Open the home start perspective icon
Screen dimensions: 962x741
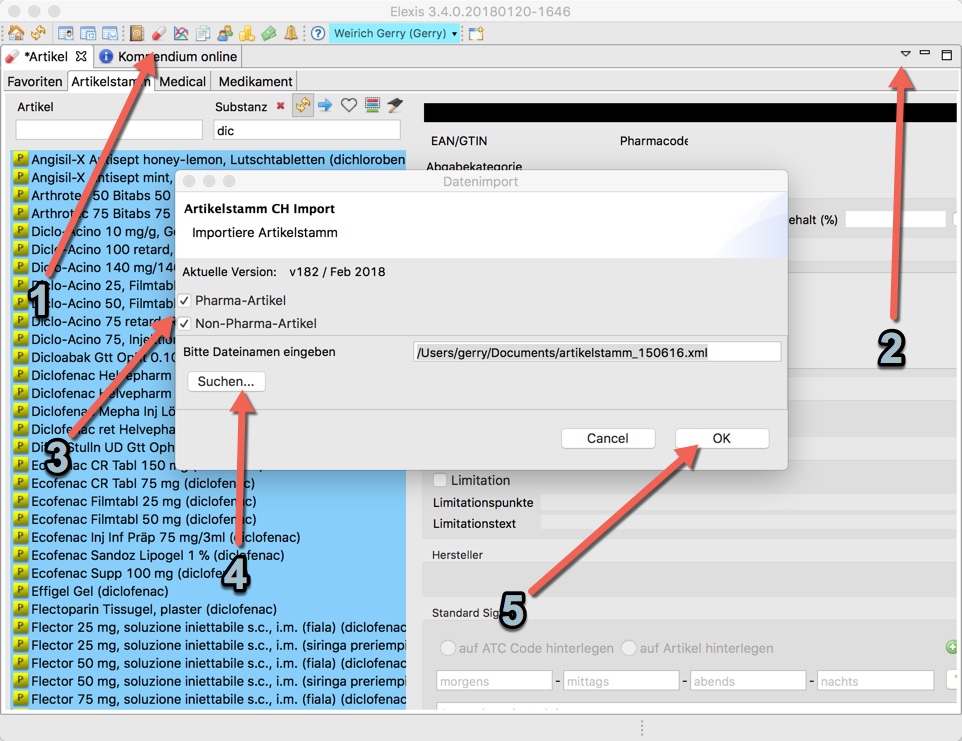17,33
